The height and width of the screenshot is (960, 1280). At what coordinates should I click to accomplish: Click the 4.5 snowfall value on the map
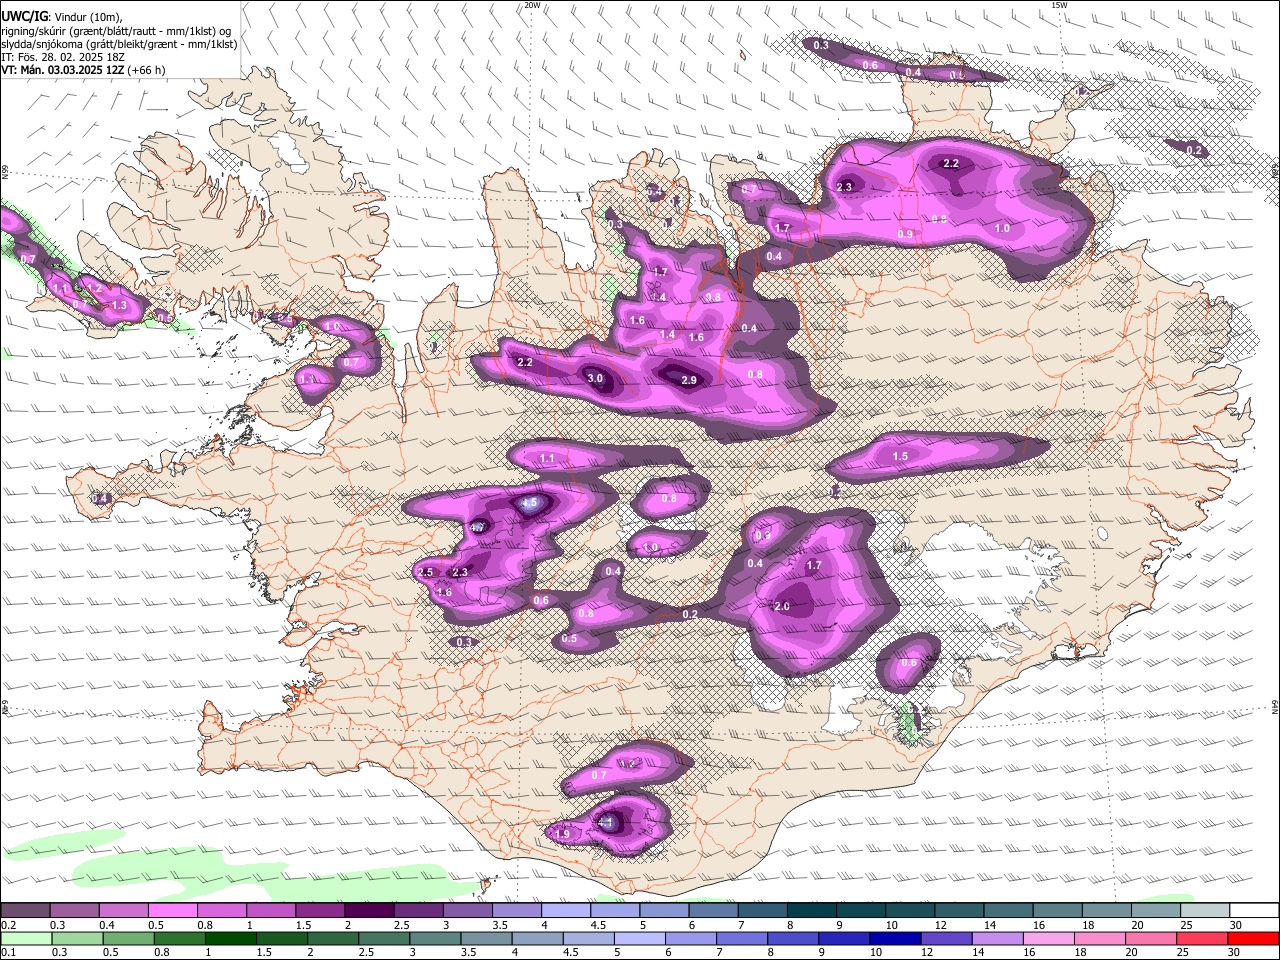tap(530, 503)
